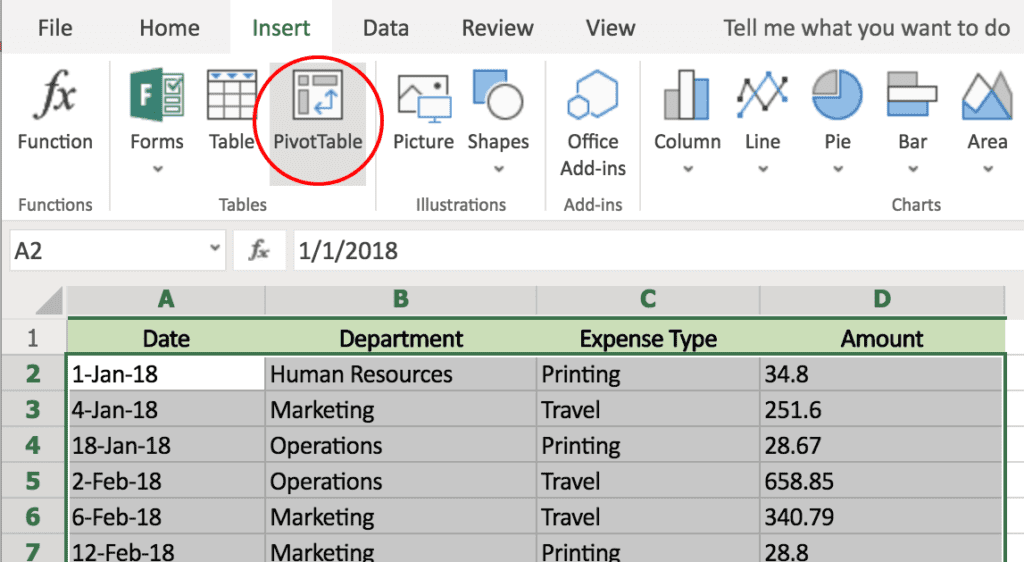Switch to the Home tab
This screenshot has height=562, width=1024.
coord(170,29)
